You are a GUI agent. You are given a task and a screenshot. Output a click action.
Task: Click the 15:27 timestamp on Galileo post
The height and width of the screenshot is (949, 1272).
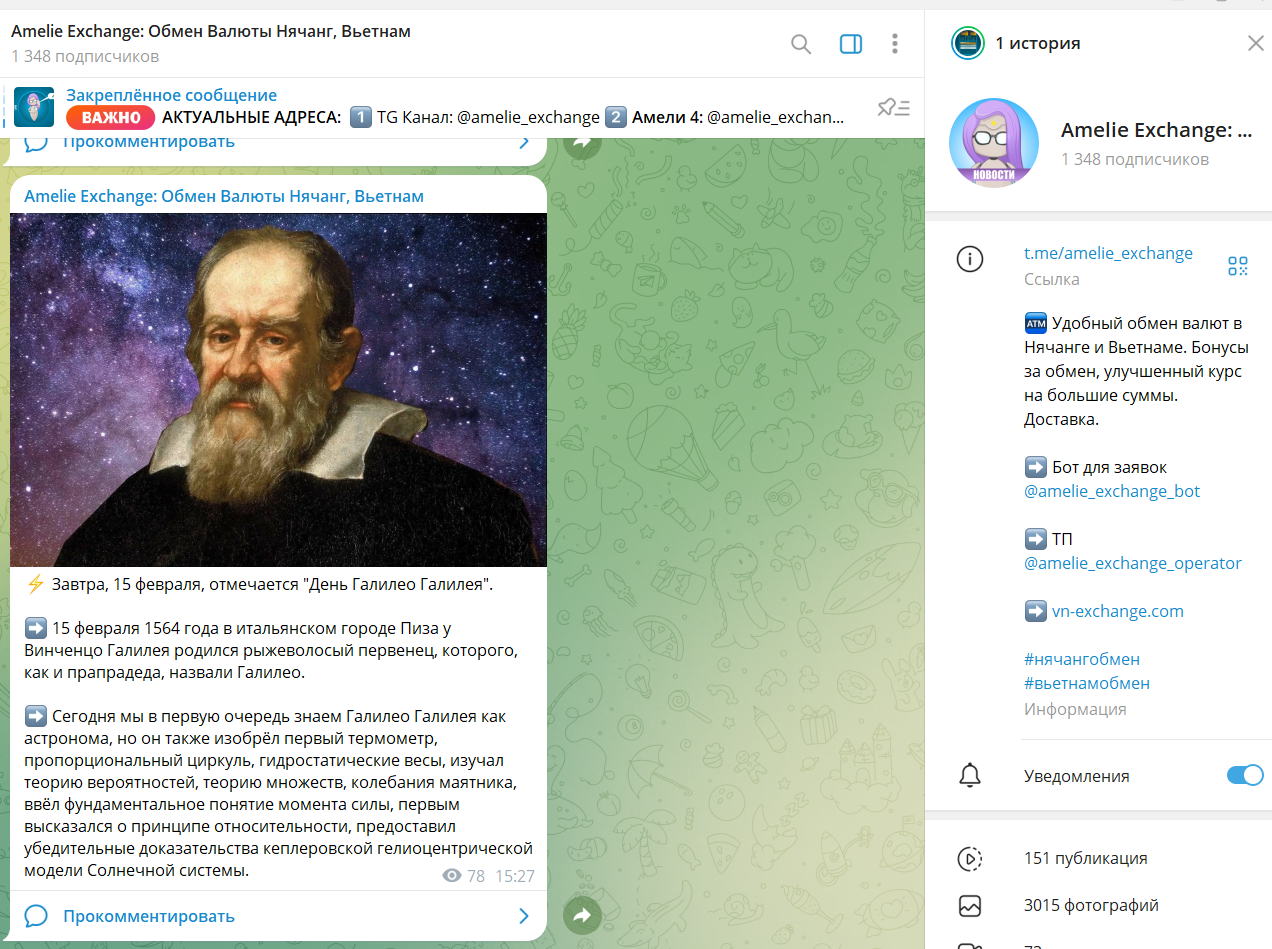pos(515,876)
